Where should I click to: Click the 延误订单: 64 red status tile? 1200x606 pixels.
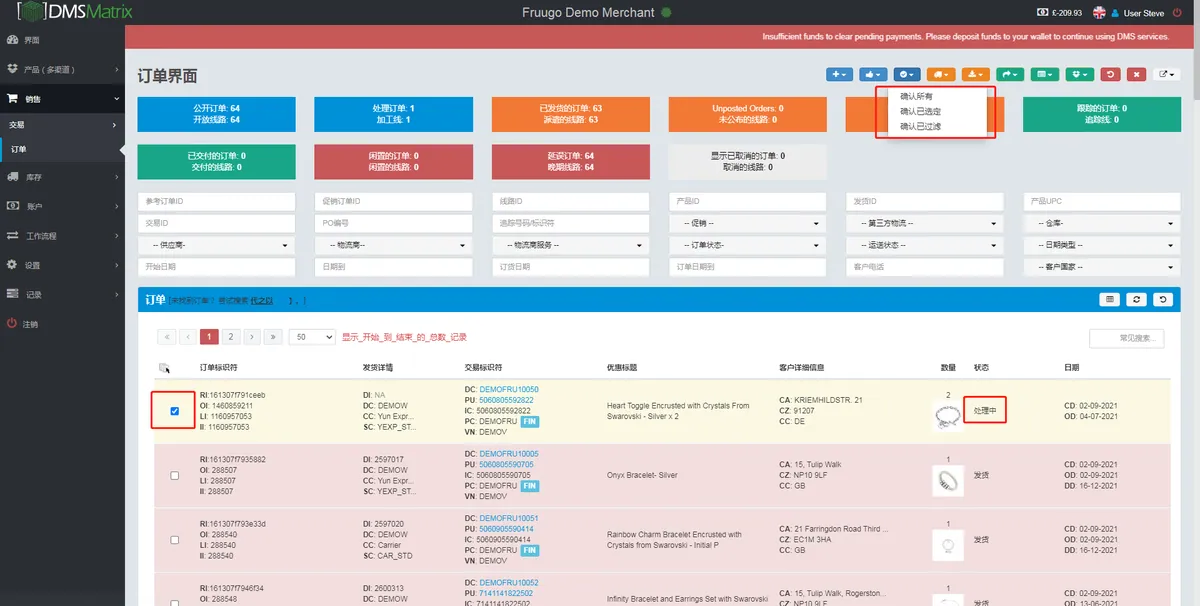570,162
